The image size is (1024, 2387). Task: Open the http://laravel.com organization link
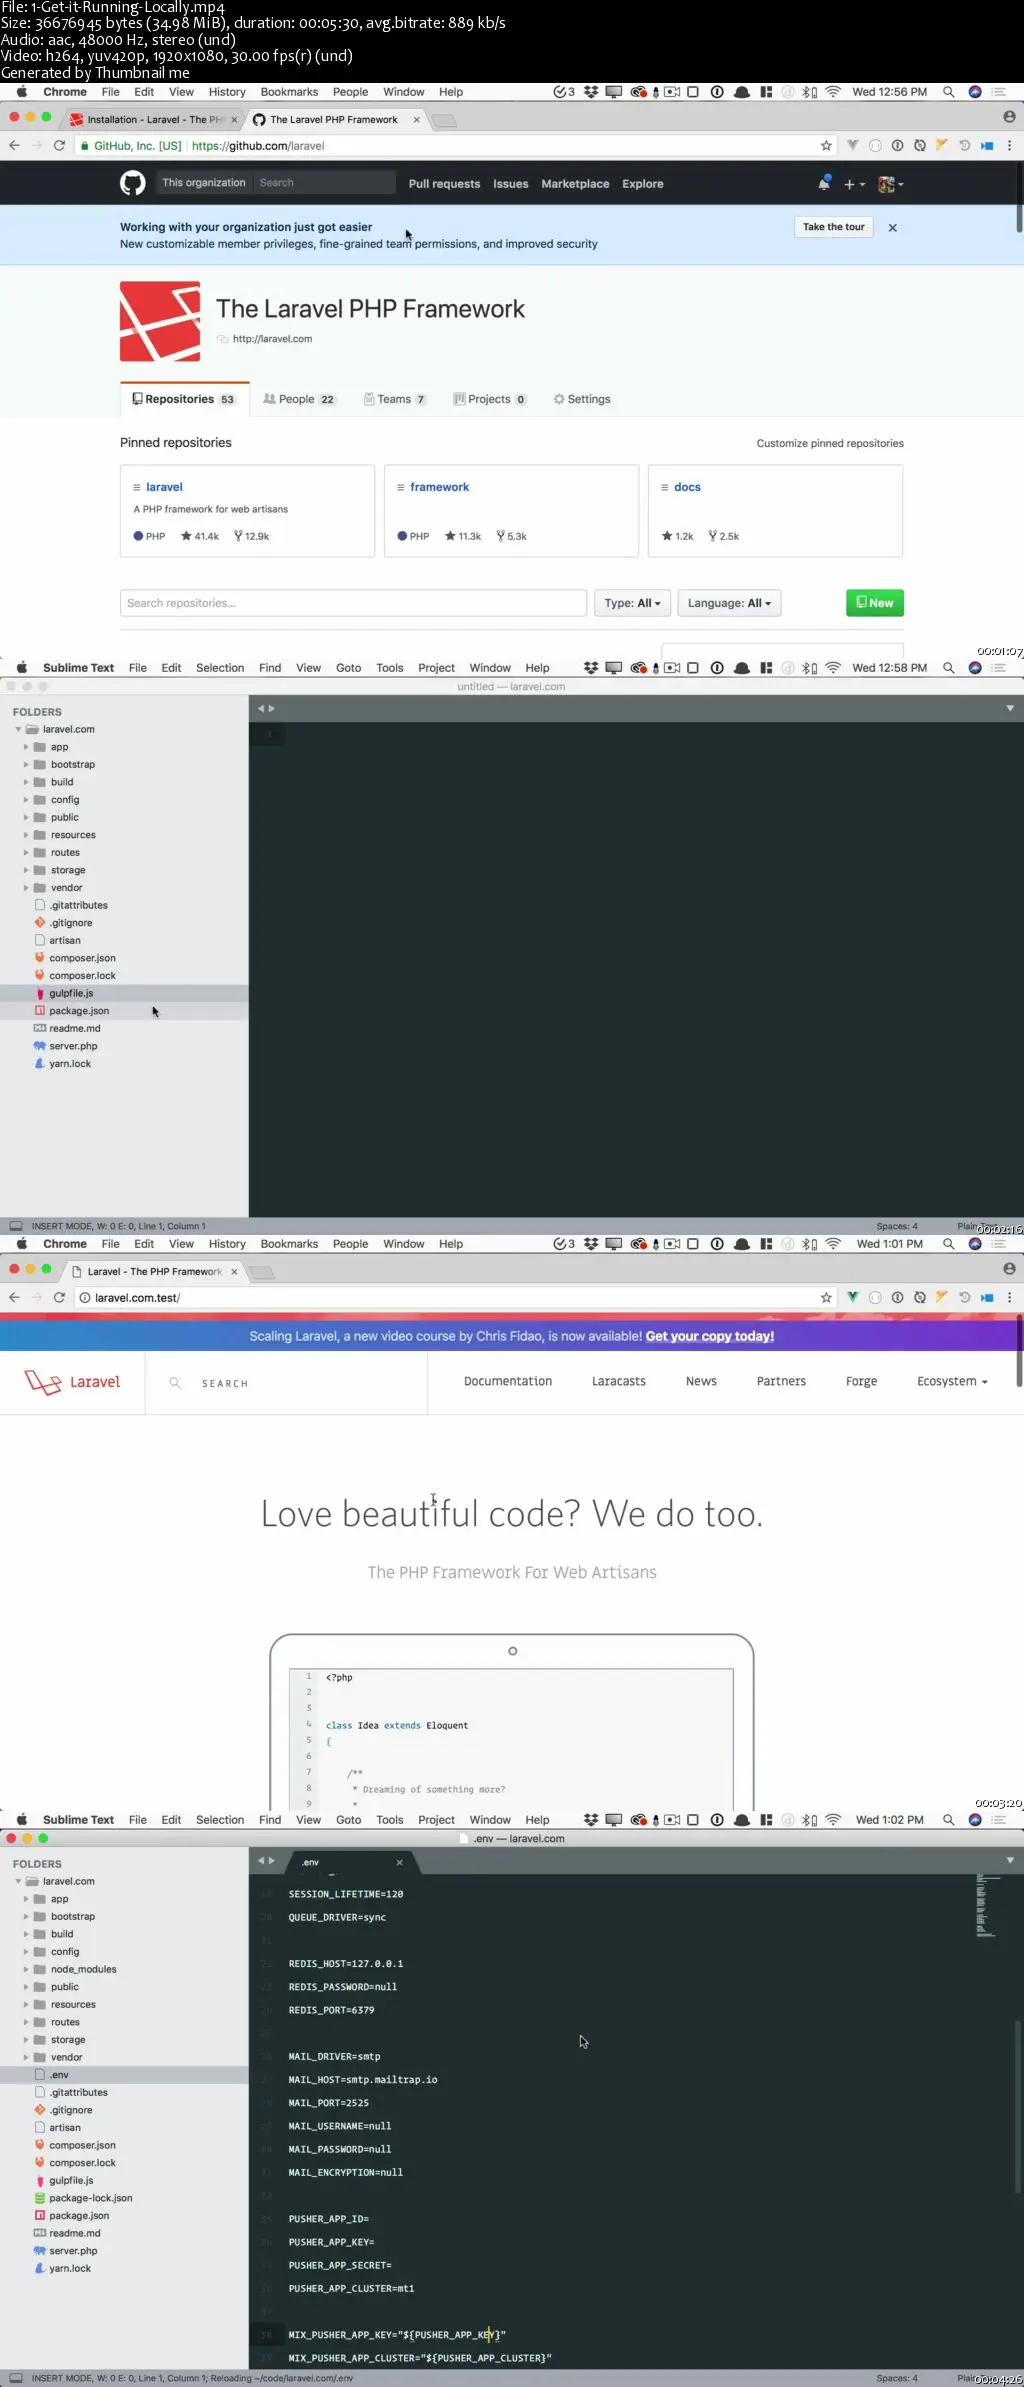coord(272,339)
